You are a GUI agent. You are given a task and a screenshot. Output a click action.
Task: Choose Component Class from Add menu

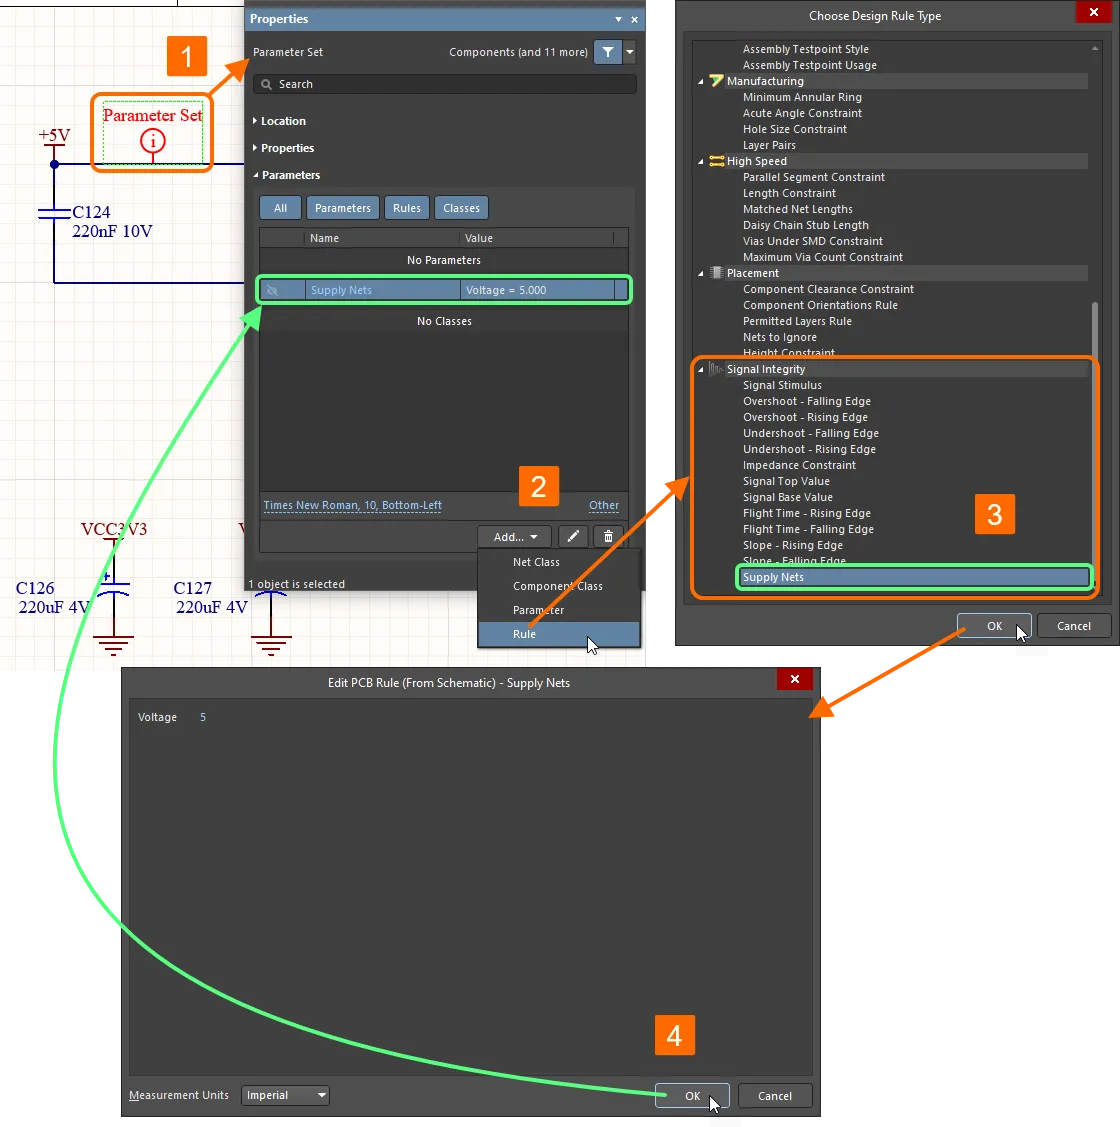tap(559, 586)
